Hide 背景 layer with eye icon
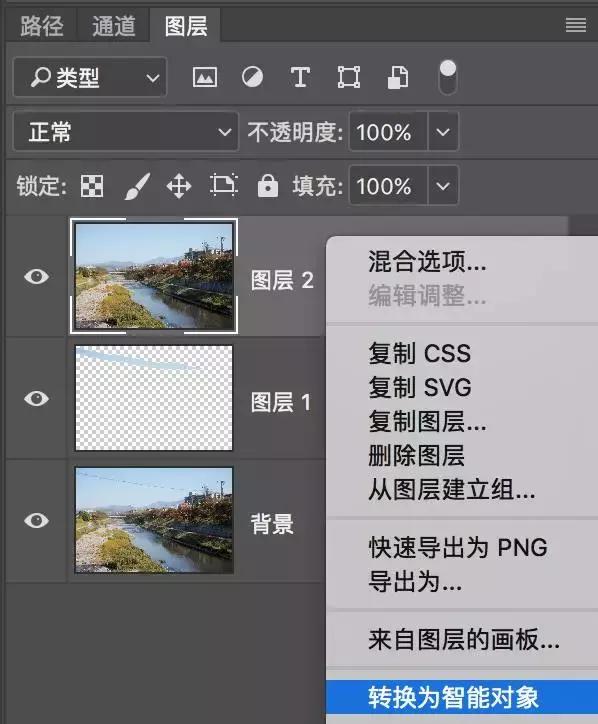 coord(36,520)
